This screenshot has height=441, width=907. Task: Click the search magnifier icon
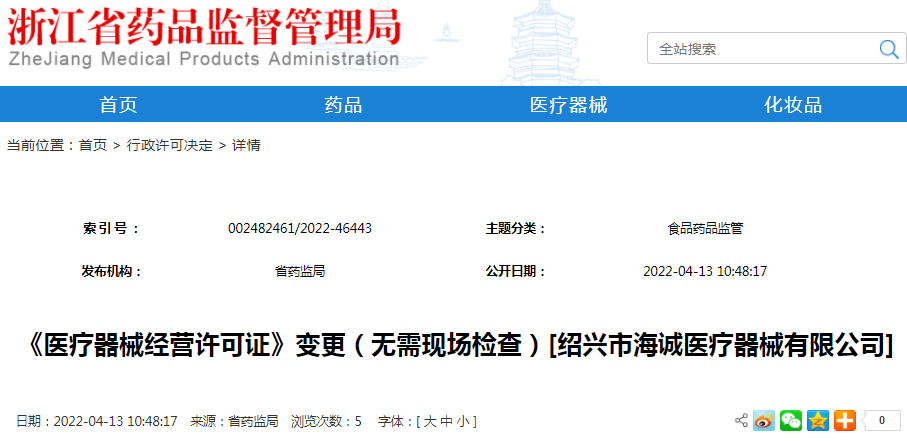[x=888, y=49]
